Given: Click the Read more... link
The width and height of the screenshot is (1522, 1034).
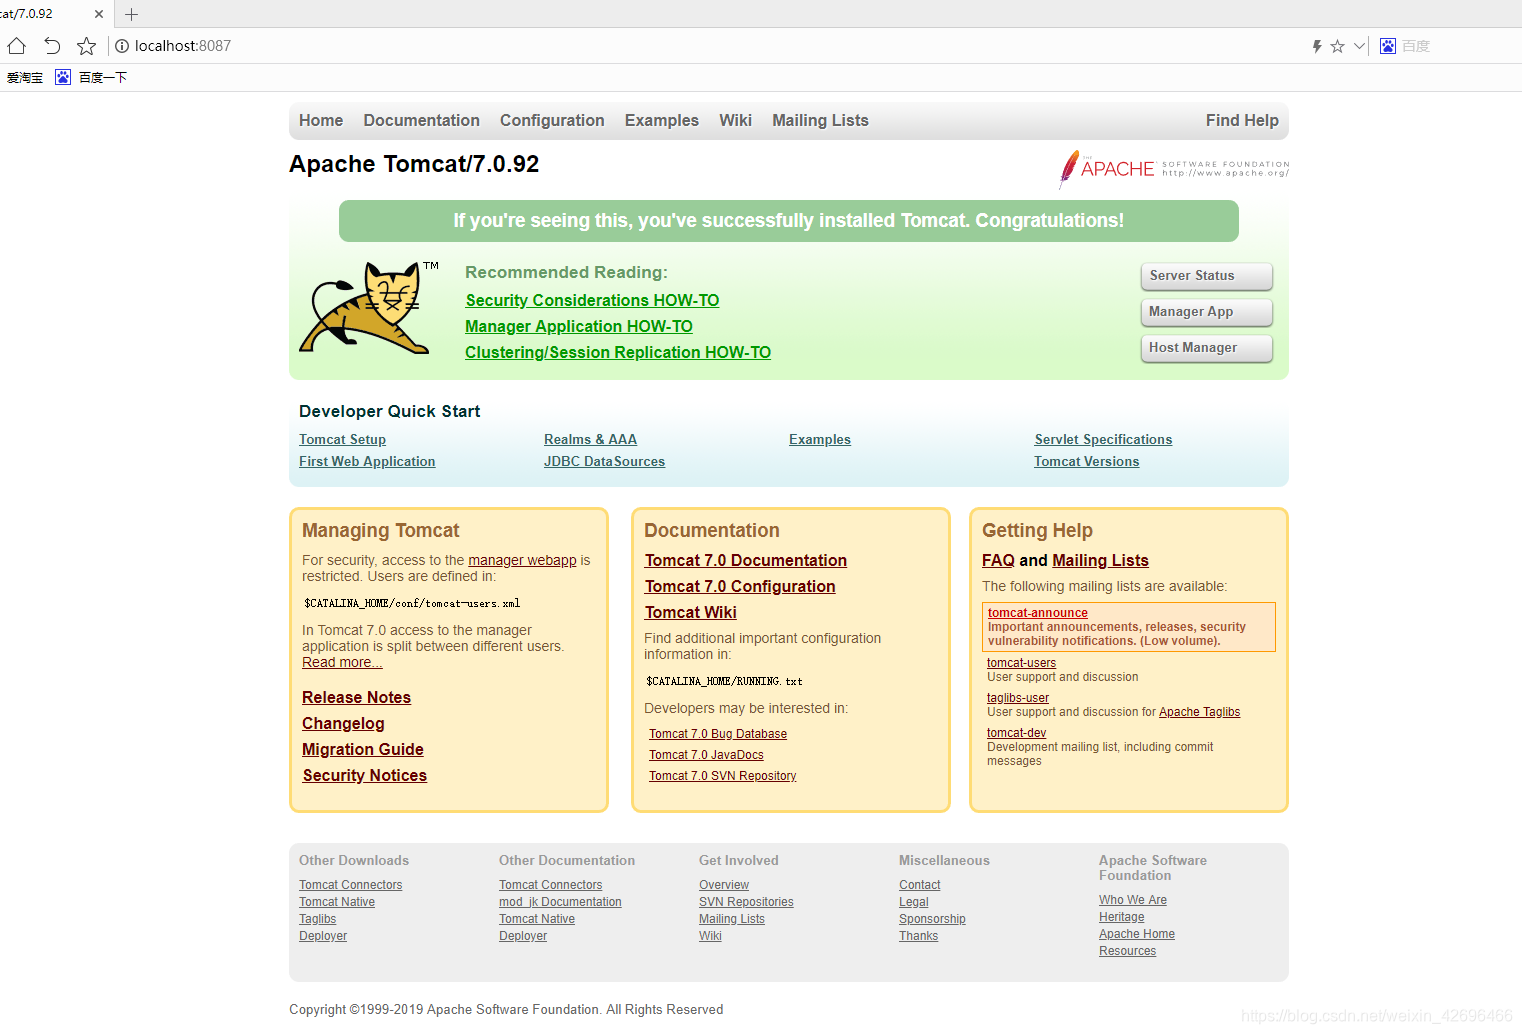Looking at the screenshot, I should [342, 662].
